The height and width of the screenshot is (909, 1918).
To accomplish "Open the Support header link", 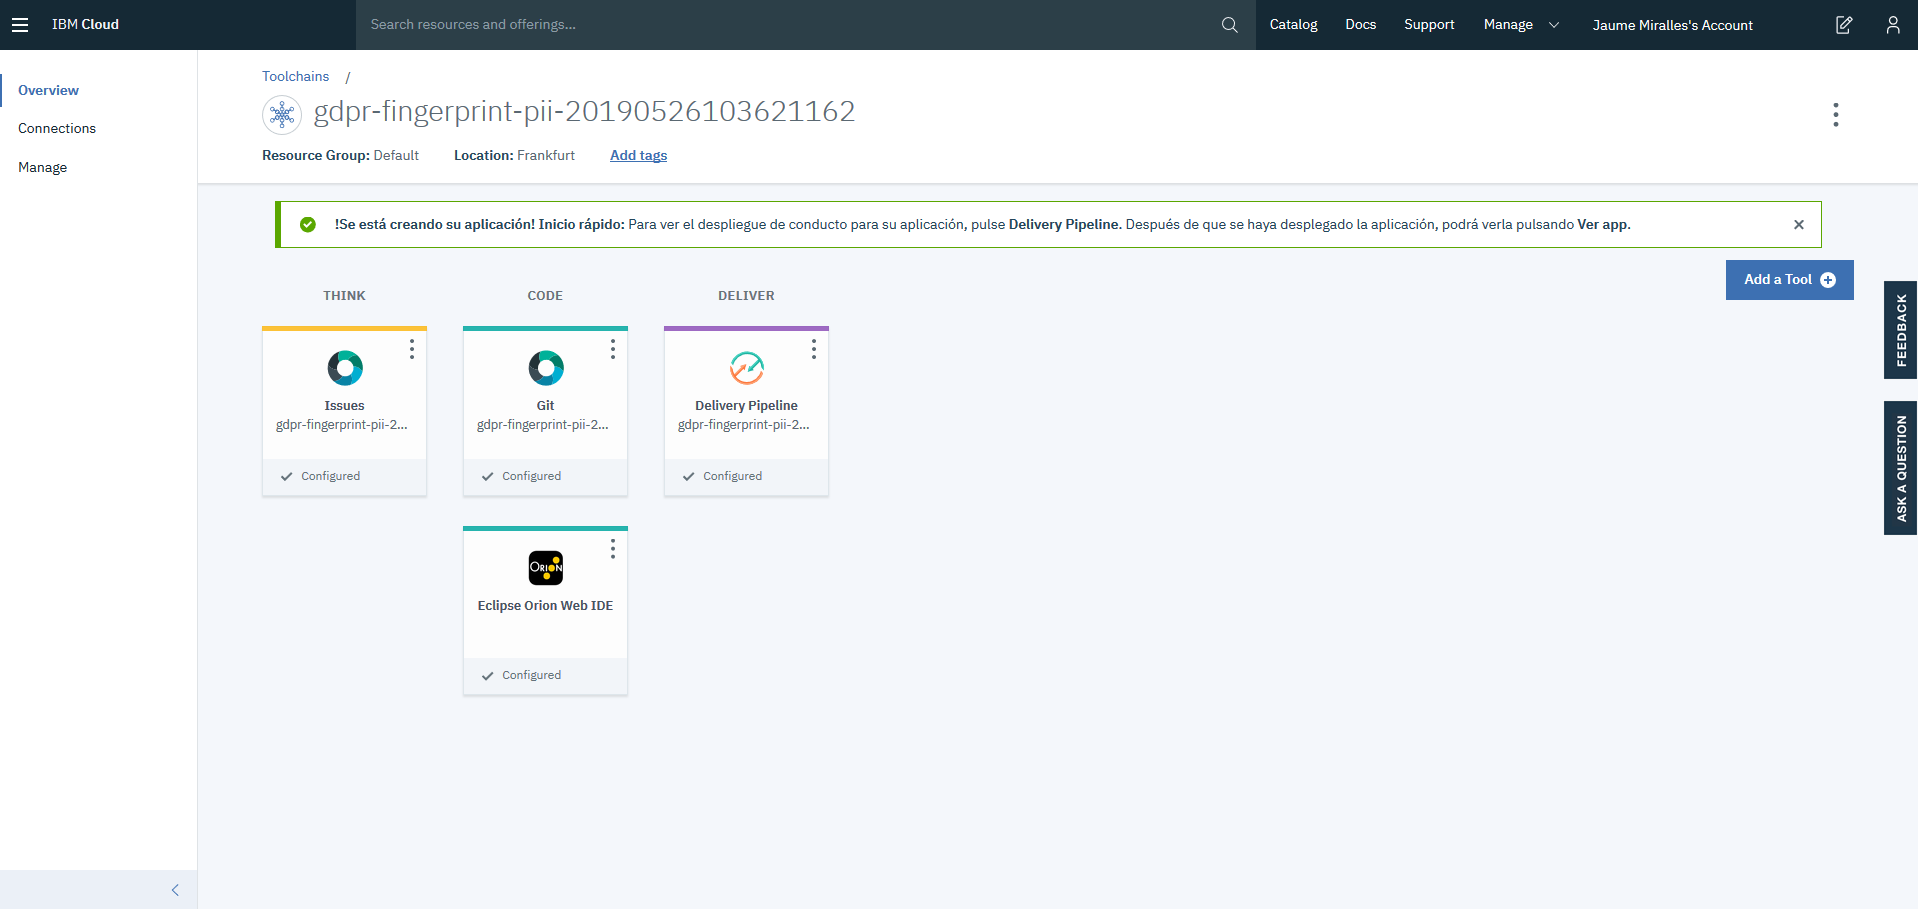I will tap(1429, 25).
